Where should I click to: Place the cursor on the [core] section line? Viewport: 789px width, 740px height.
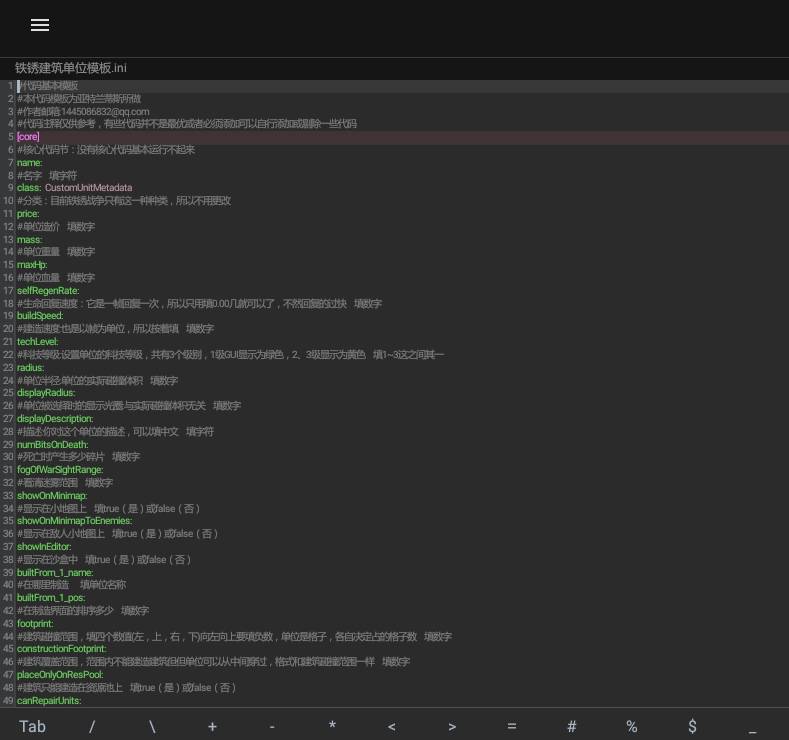[28, 137]
